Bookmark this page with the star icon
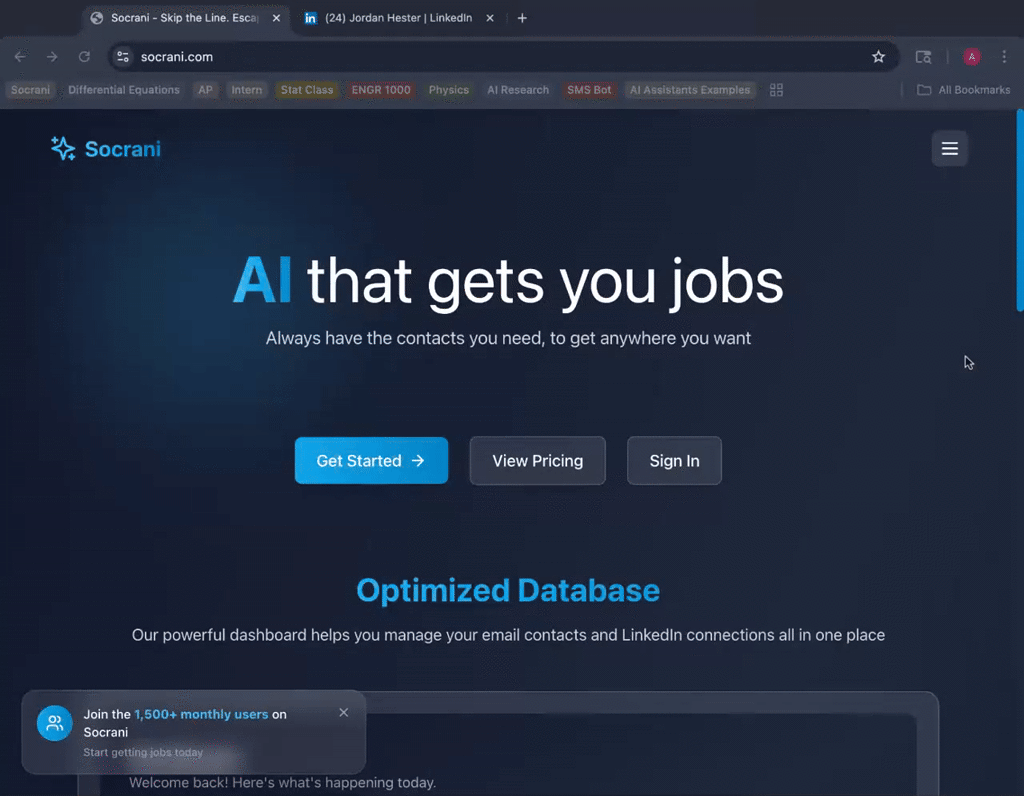This screenshot has width=1024, height=796. tap(878, 57)
